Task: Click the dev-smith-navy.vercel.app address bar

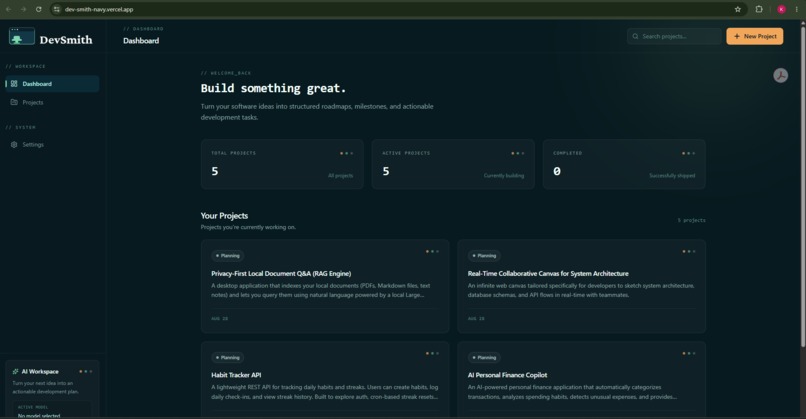Action: (398, 9)
